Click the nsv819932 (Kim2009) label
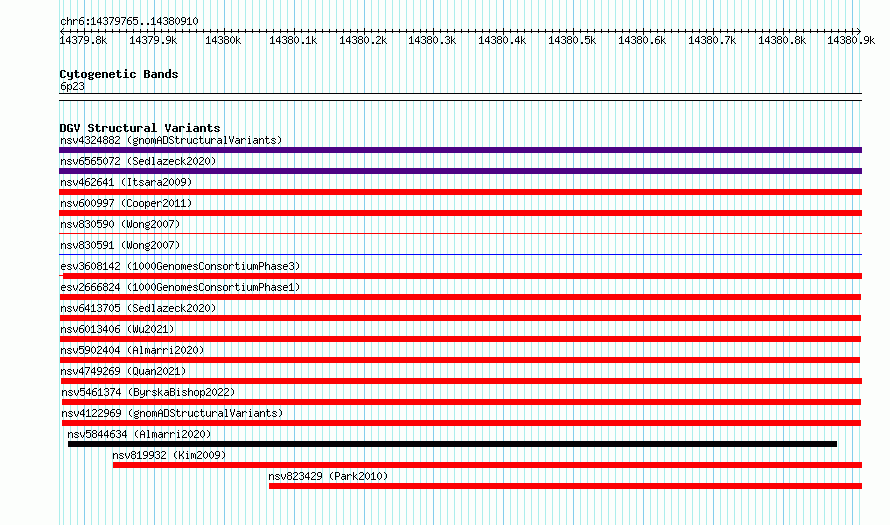Image resolution: width=890 pixels, height=525 pixels. point(169,455)
